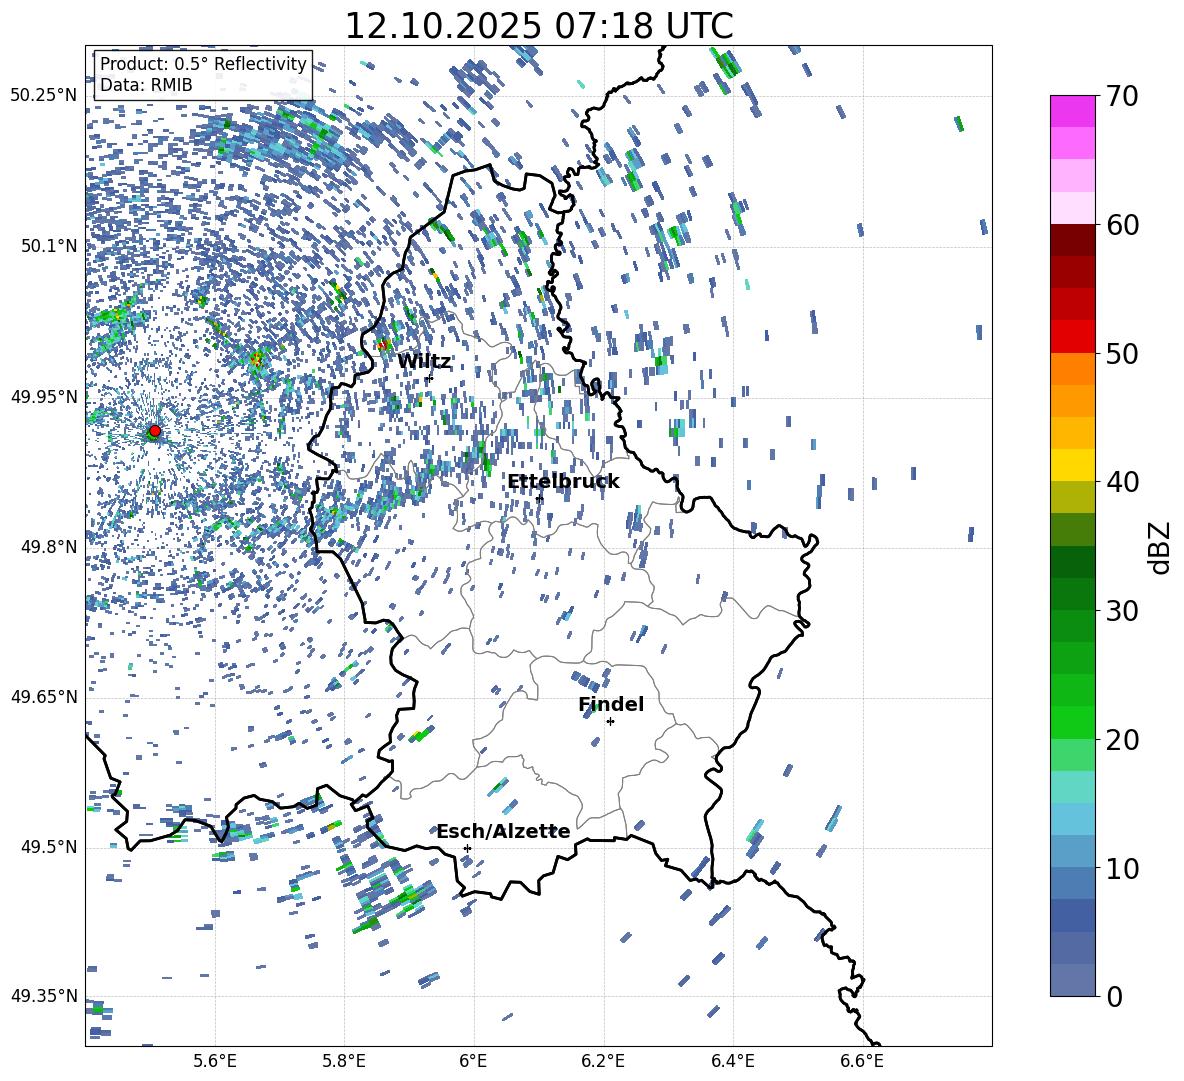Click the title '12.10.2025 07:18 UTC'
This screenshot has height=1081, width=1184.
[x=539, y=26]
